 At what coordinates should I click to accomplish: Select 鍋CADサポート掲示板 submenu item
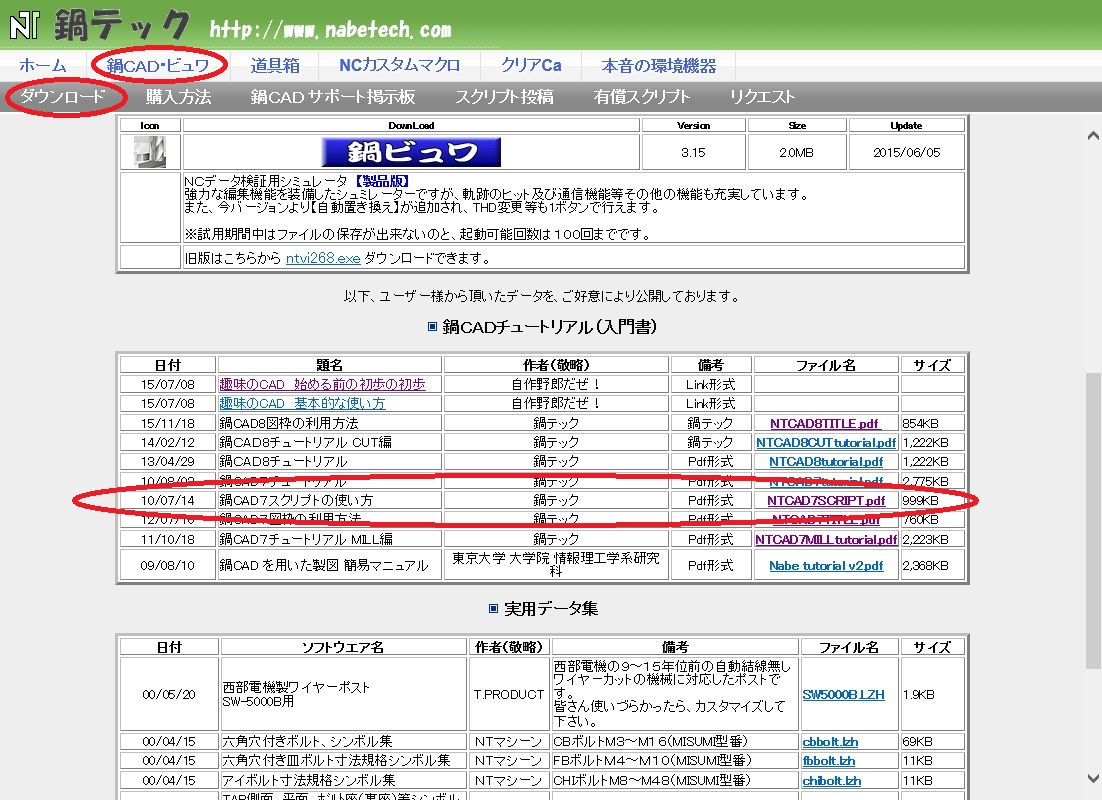pos(332,96)
